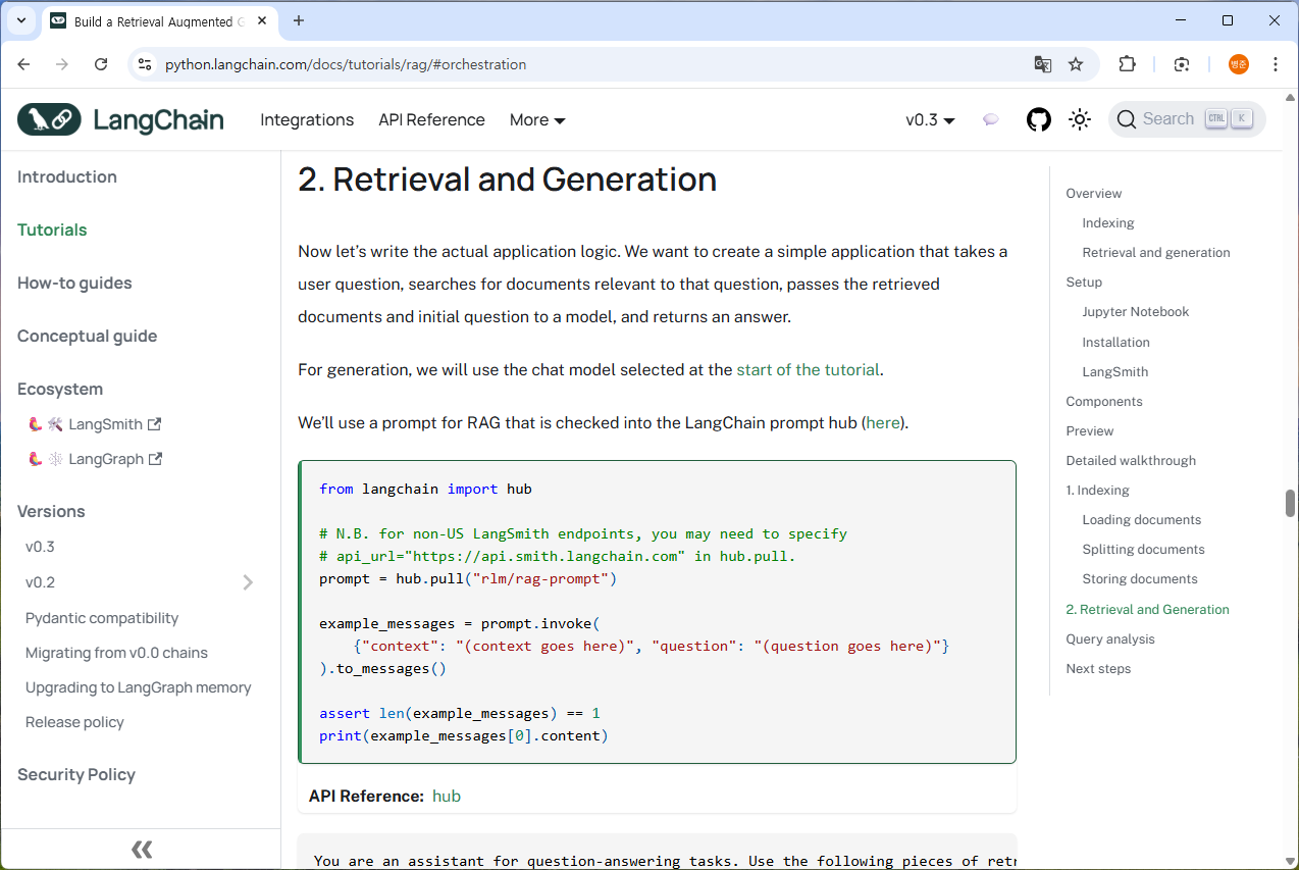Open Security Policy sidebar item
Viewport: 1299px width, 870px height.
[x=76, y=775]
